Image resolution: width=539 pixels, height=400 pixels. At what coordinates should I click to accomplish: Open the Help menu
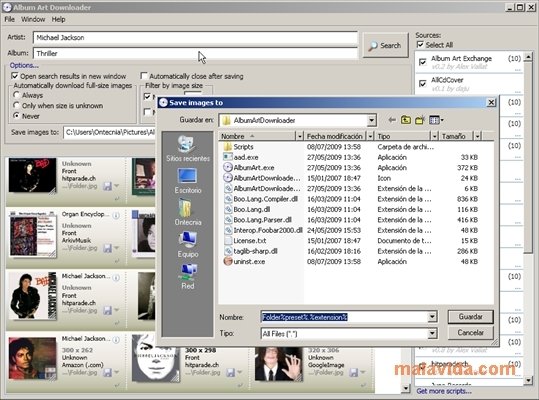pos(58,19)
